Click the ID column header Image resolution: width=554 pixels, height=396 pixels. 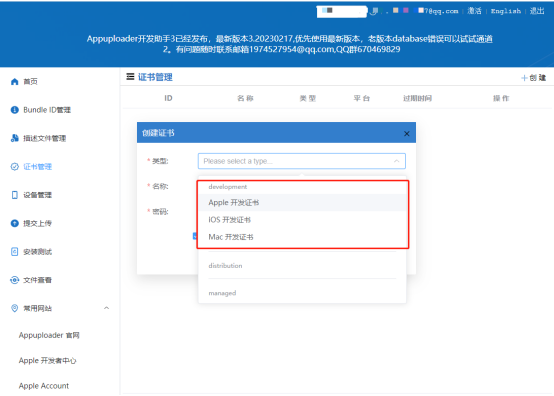pos(168,98)
